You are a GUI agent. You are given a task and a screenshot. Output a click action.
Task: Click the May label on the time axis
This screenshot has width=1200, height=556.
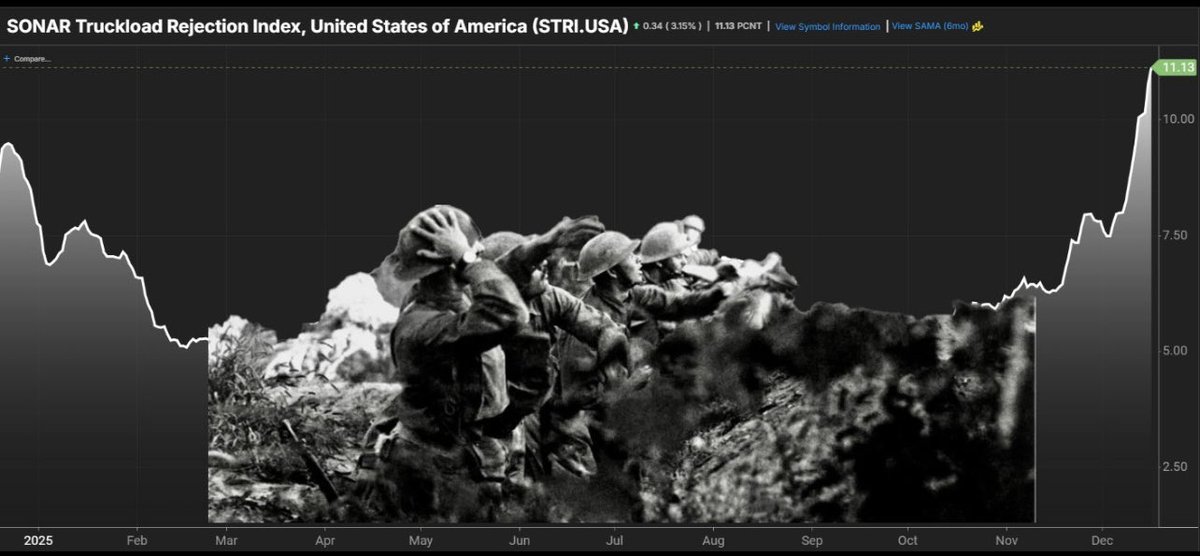click(x=421, y=540)
